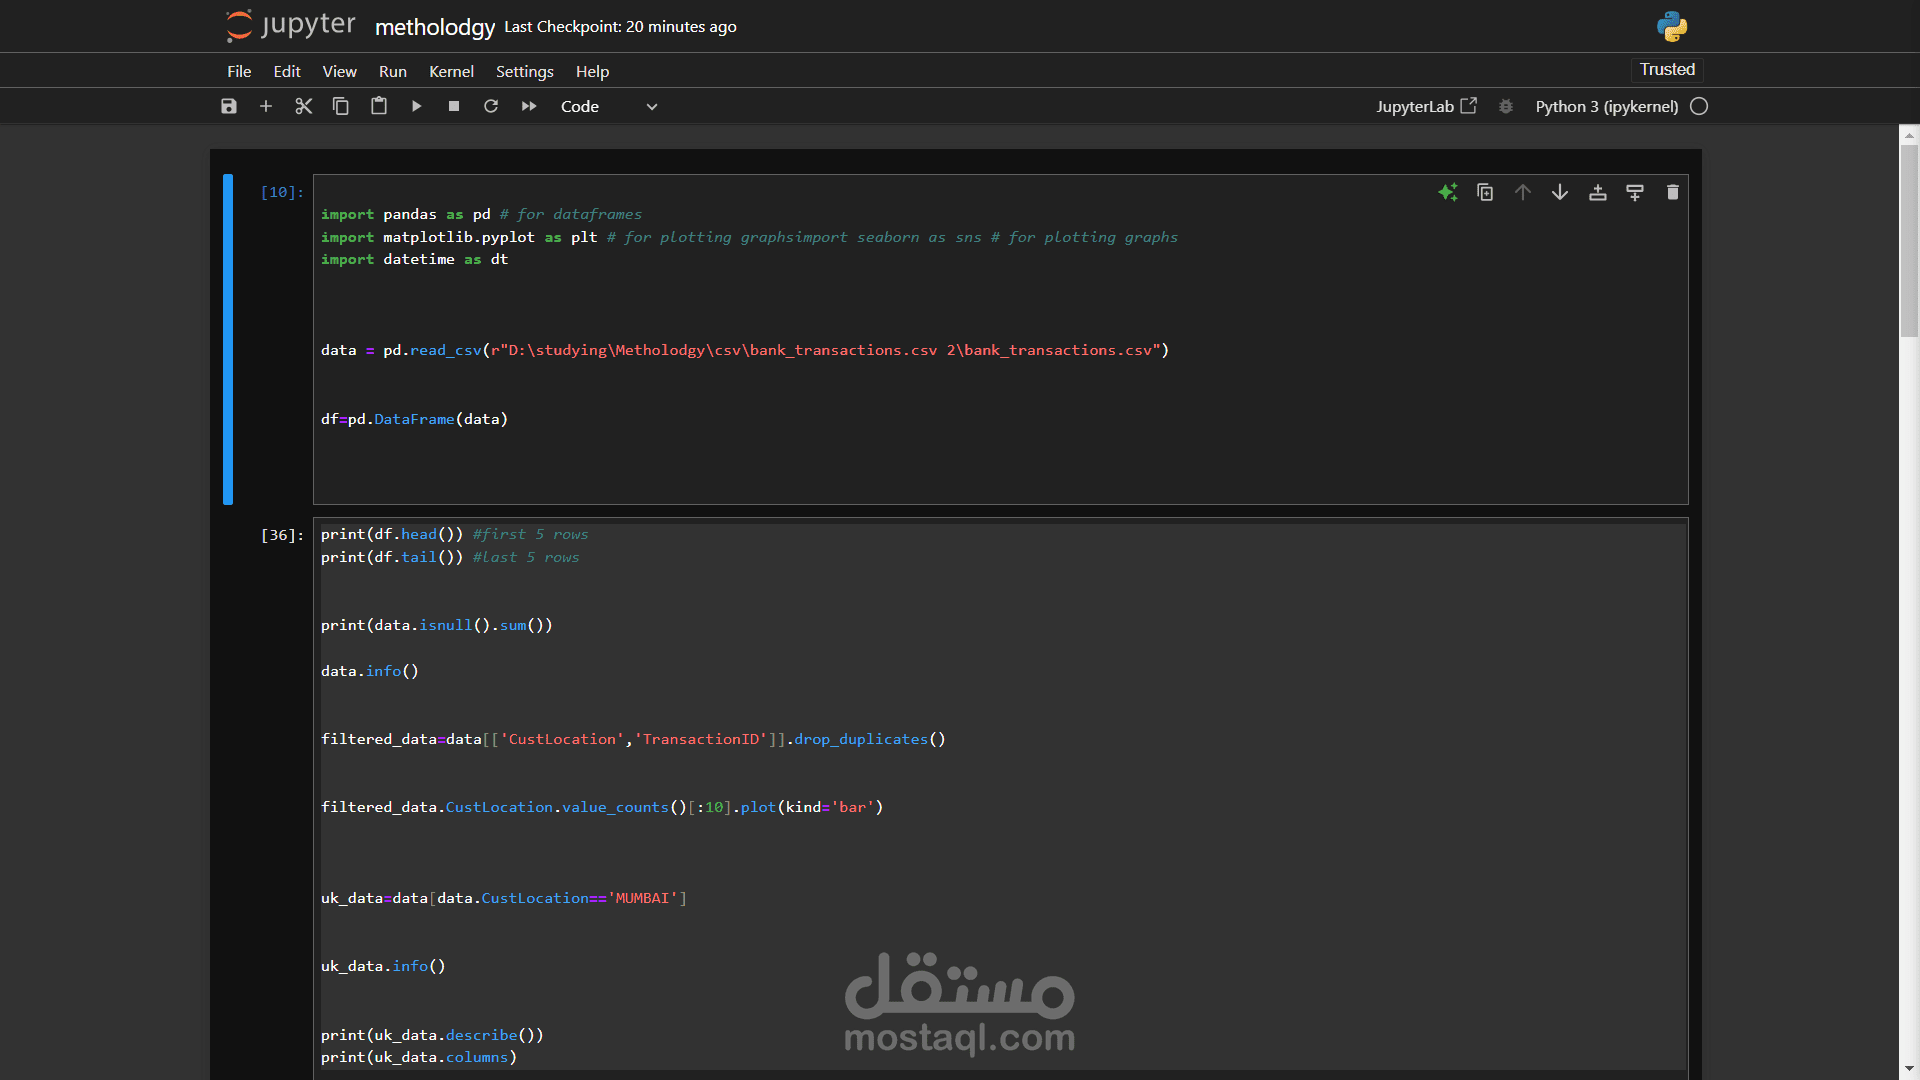Paste the cell from the clipboard icon
This screenshot has width=1920, height=1080.
(x=379, y=106)
